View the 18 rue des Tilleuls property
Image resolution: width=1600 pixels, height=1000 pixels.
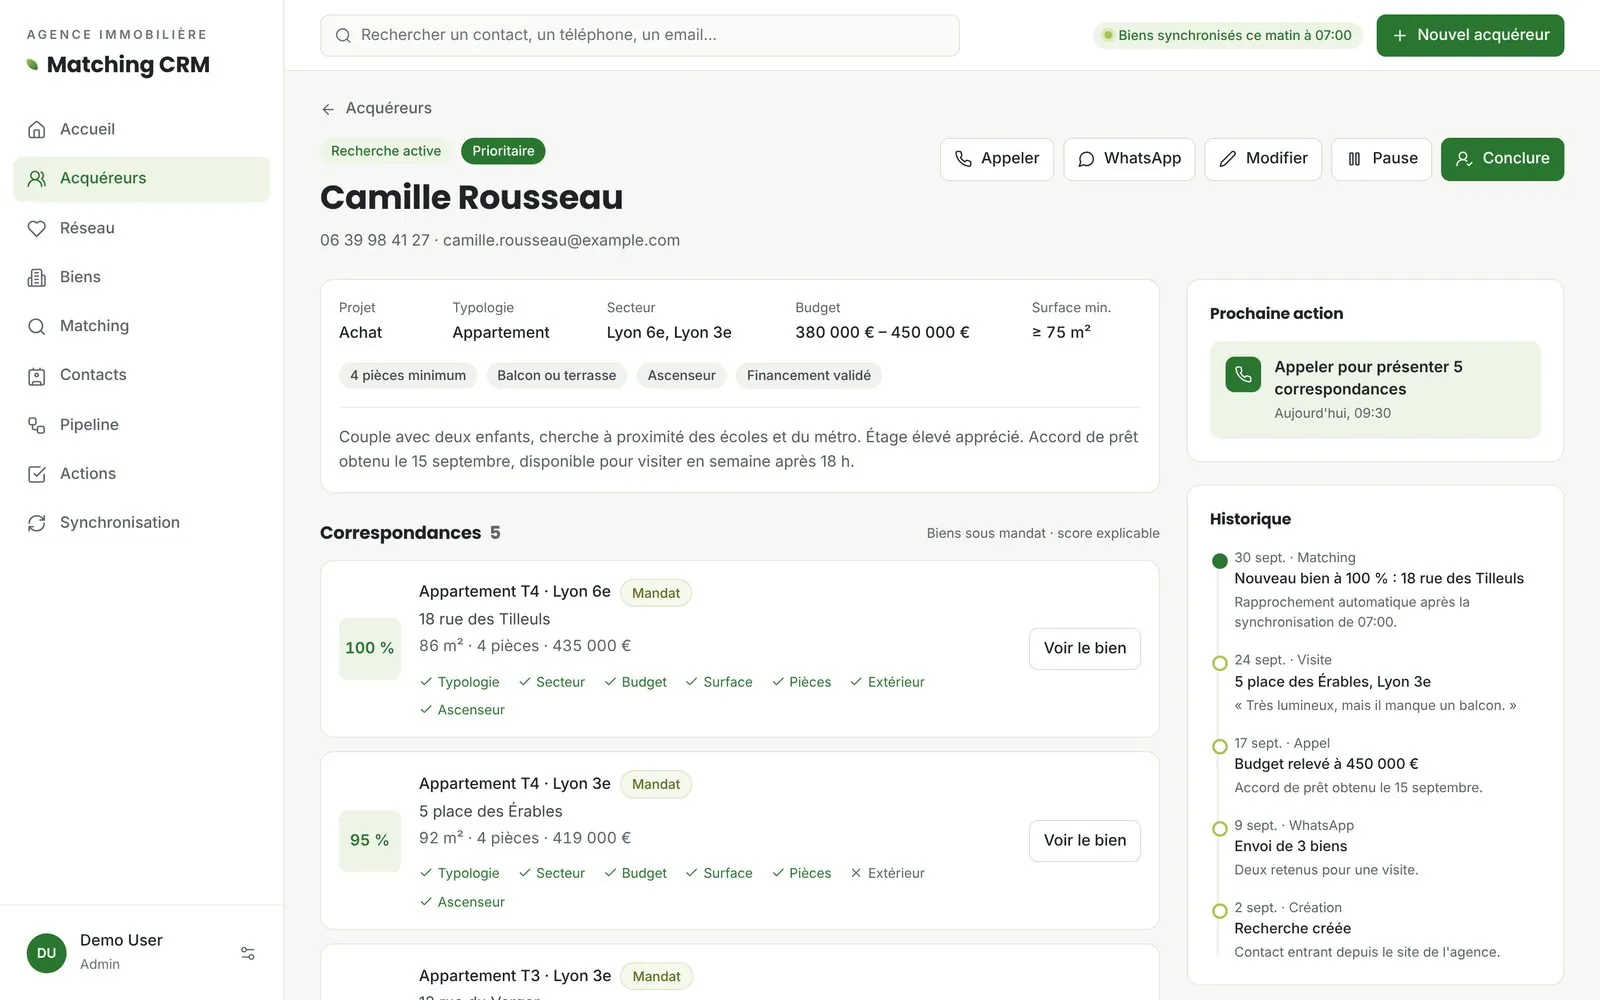click(x=1085, y=648)
